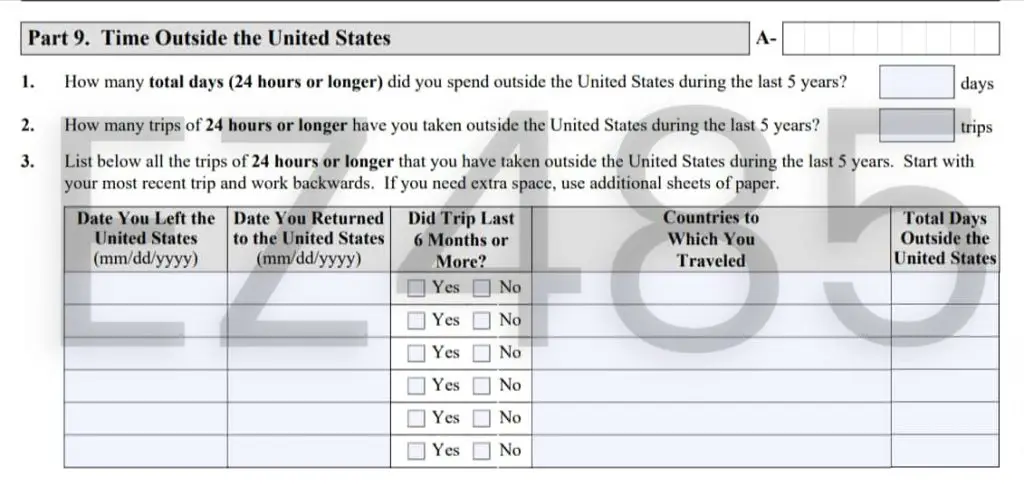
Task: Click first row Countries Traveled field
Action: (710, 288)
